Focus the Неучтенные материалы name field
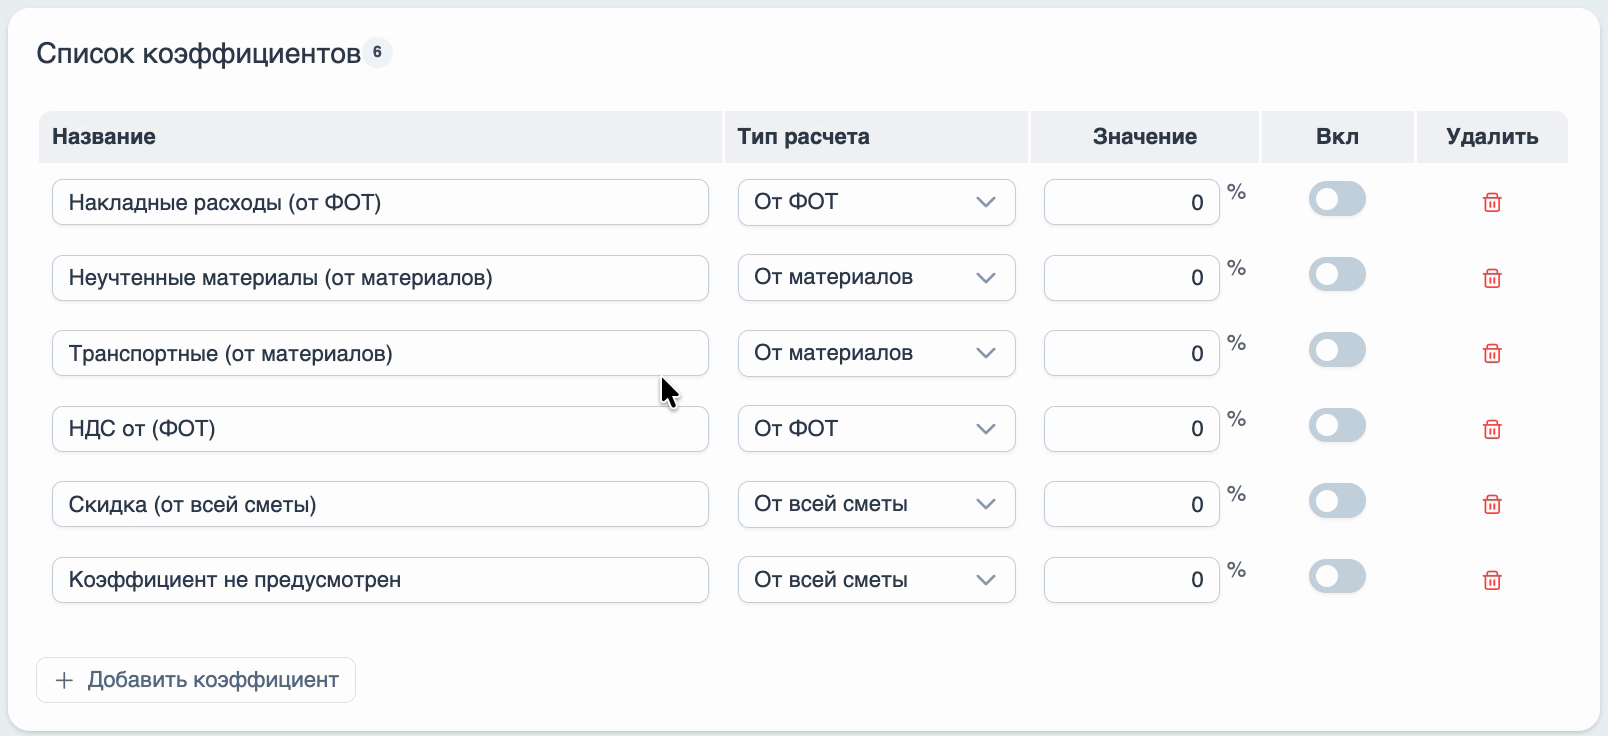The width and height of the screenshot is (1608, 736). (380, 278)
